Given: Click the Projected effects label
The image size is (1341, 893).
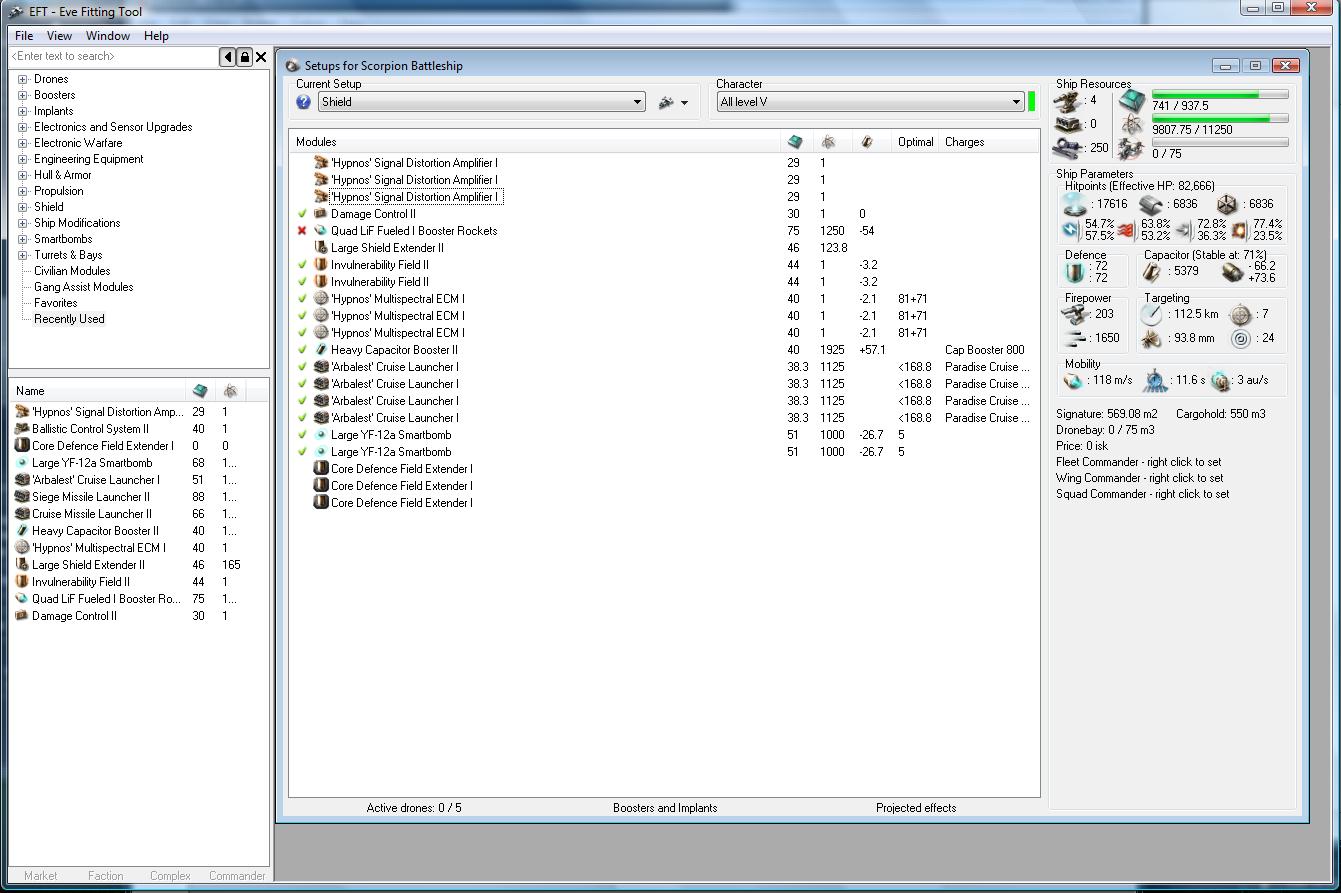Looking at the screenshot, I should (916, 808).
